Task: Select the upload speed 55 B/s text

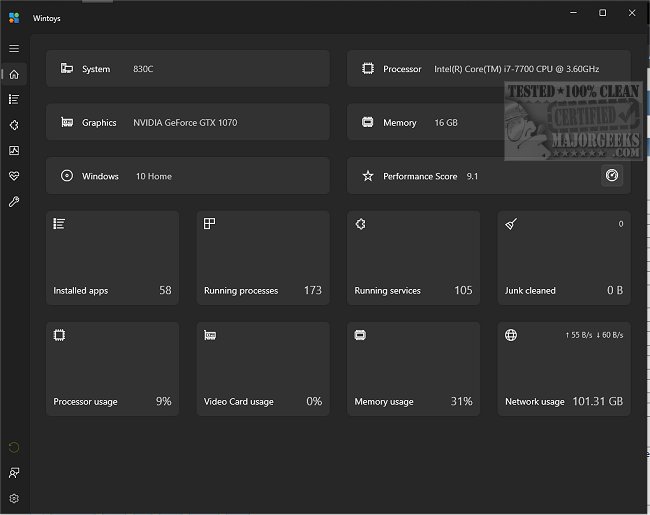Action: pos(579,335)
